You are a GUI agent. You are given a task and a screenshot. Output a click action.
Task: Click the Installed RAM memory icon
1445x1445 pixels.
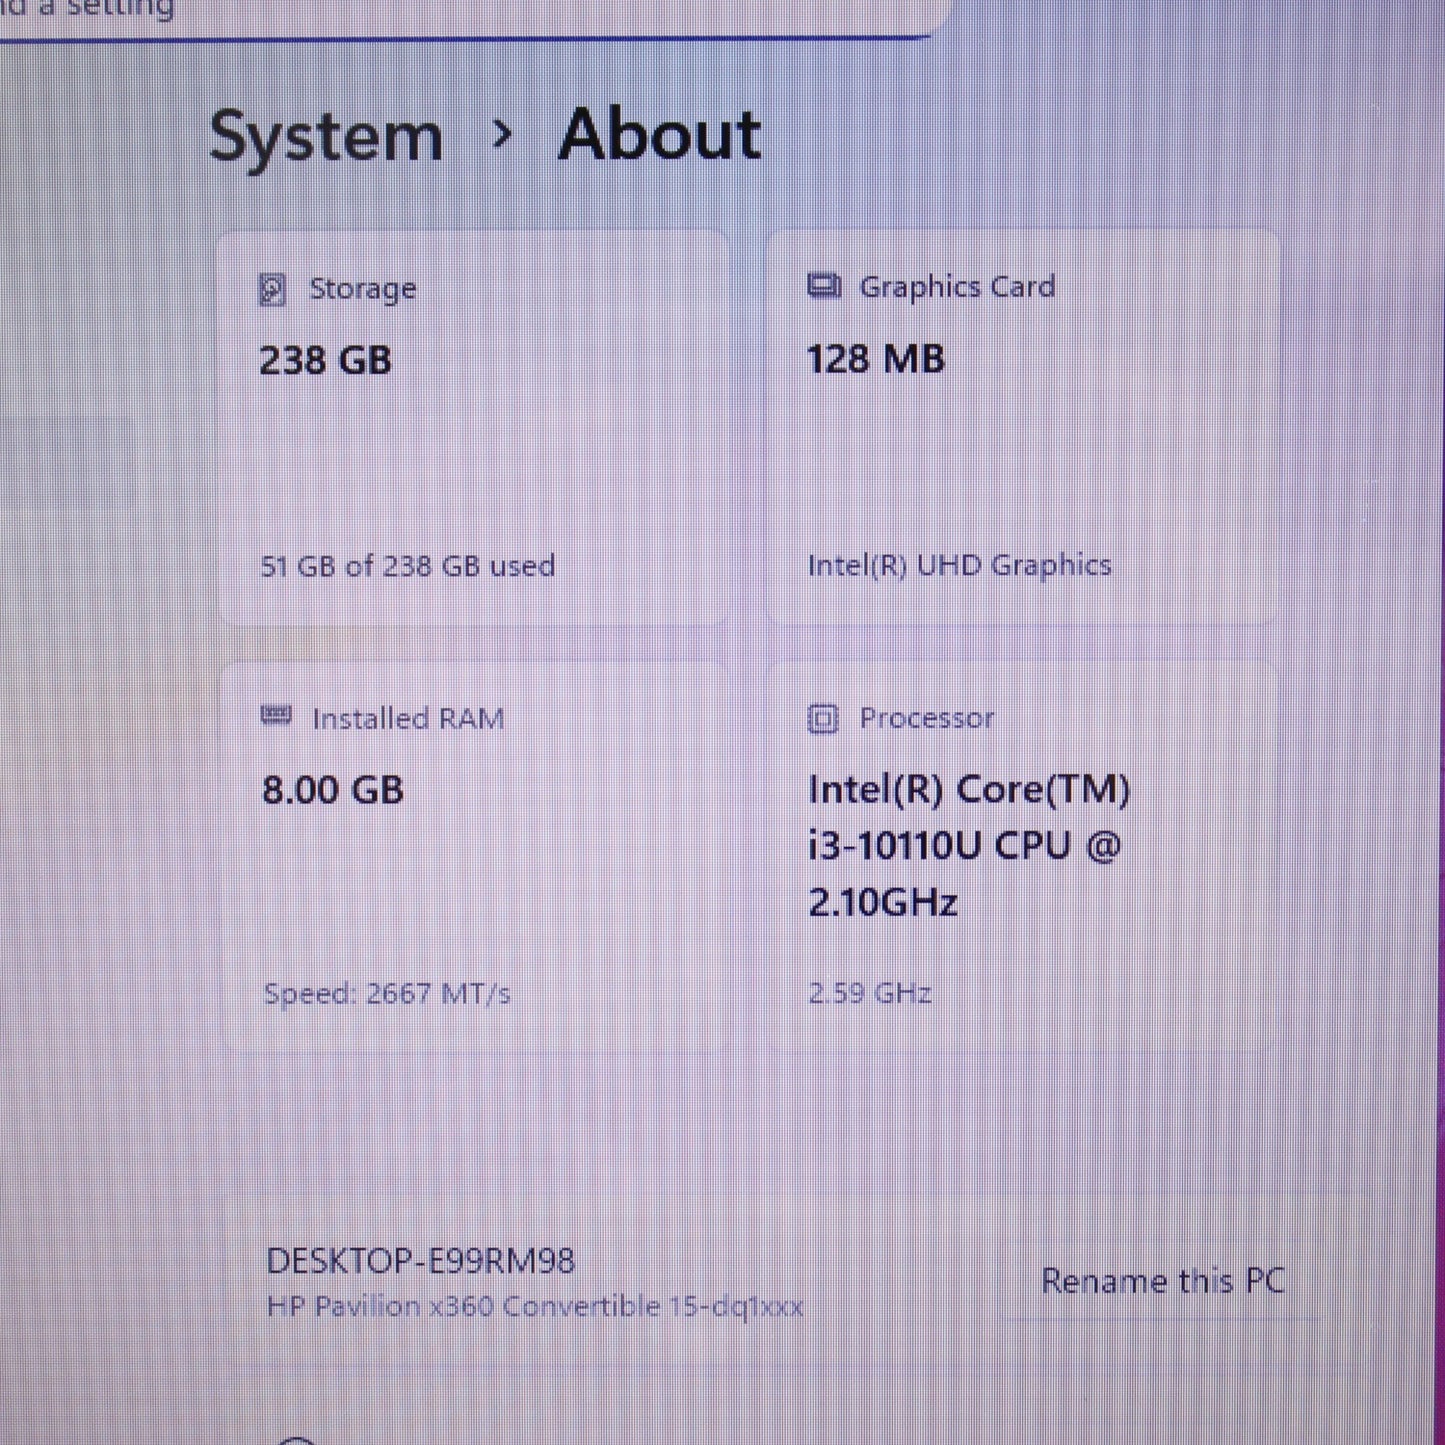[x=274, y=717]
